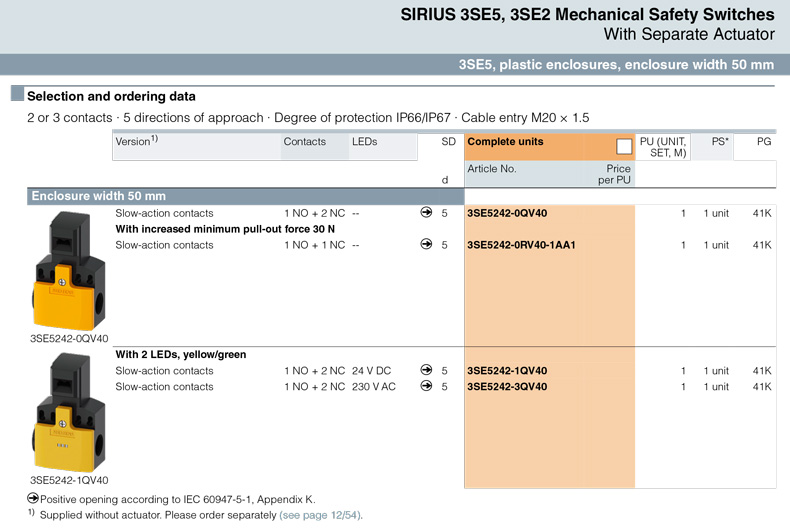Click the gray square beside Selection and ordering data
Viewport: 790px width, 531px height.
pos(17,96)
